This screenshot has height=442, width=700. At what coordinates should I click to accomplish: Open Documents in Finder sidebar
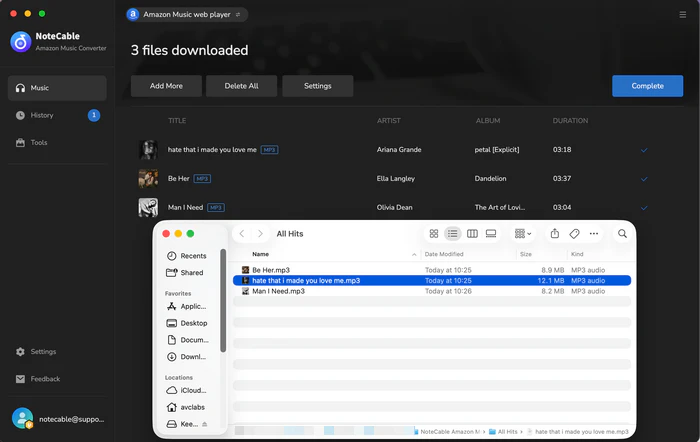(x=187, y=340)
